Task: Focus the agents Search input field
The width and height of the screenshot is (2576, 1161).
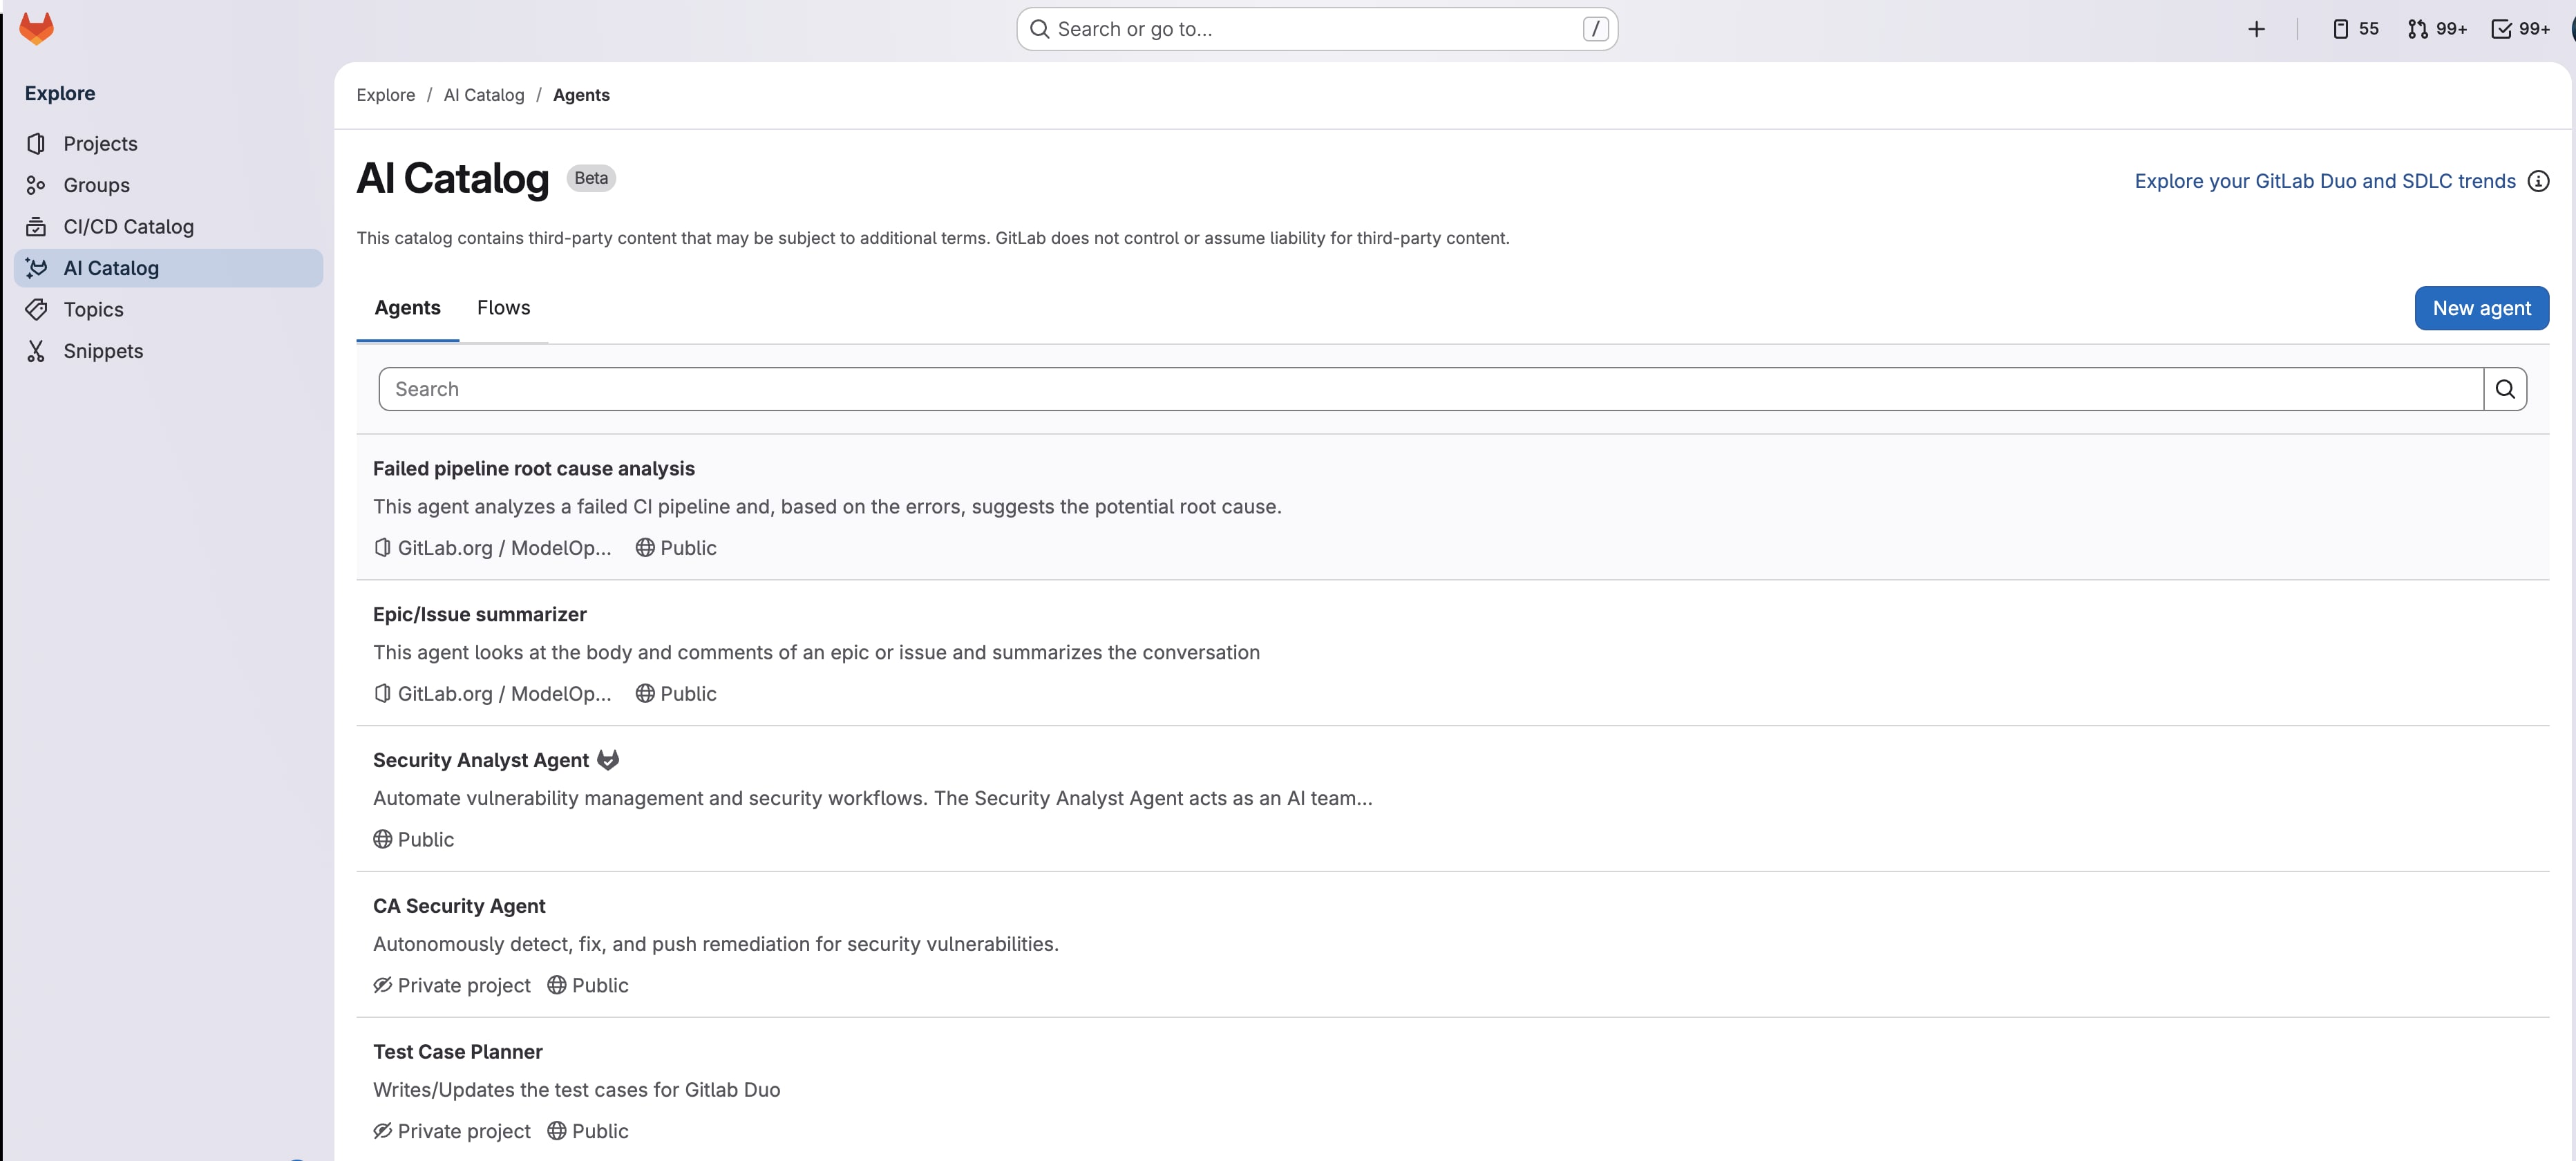Action: tap(1430, 389)
